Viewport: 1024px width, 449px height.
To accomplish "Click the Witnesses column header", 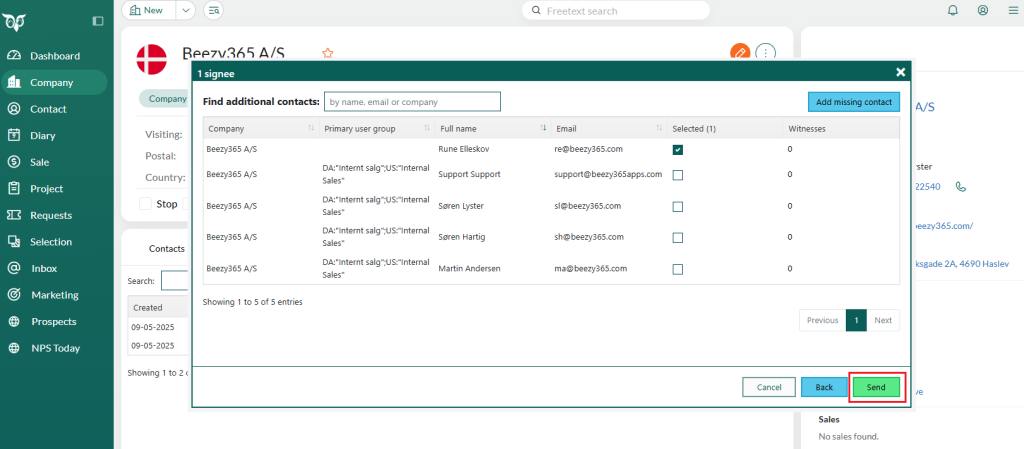I will (x=841, y=129).
